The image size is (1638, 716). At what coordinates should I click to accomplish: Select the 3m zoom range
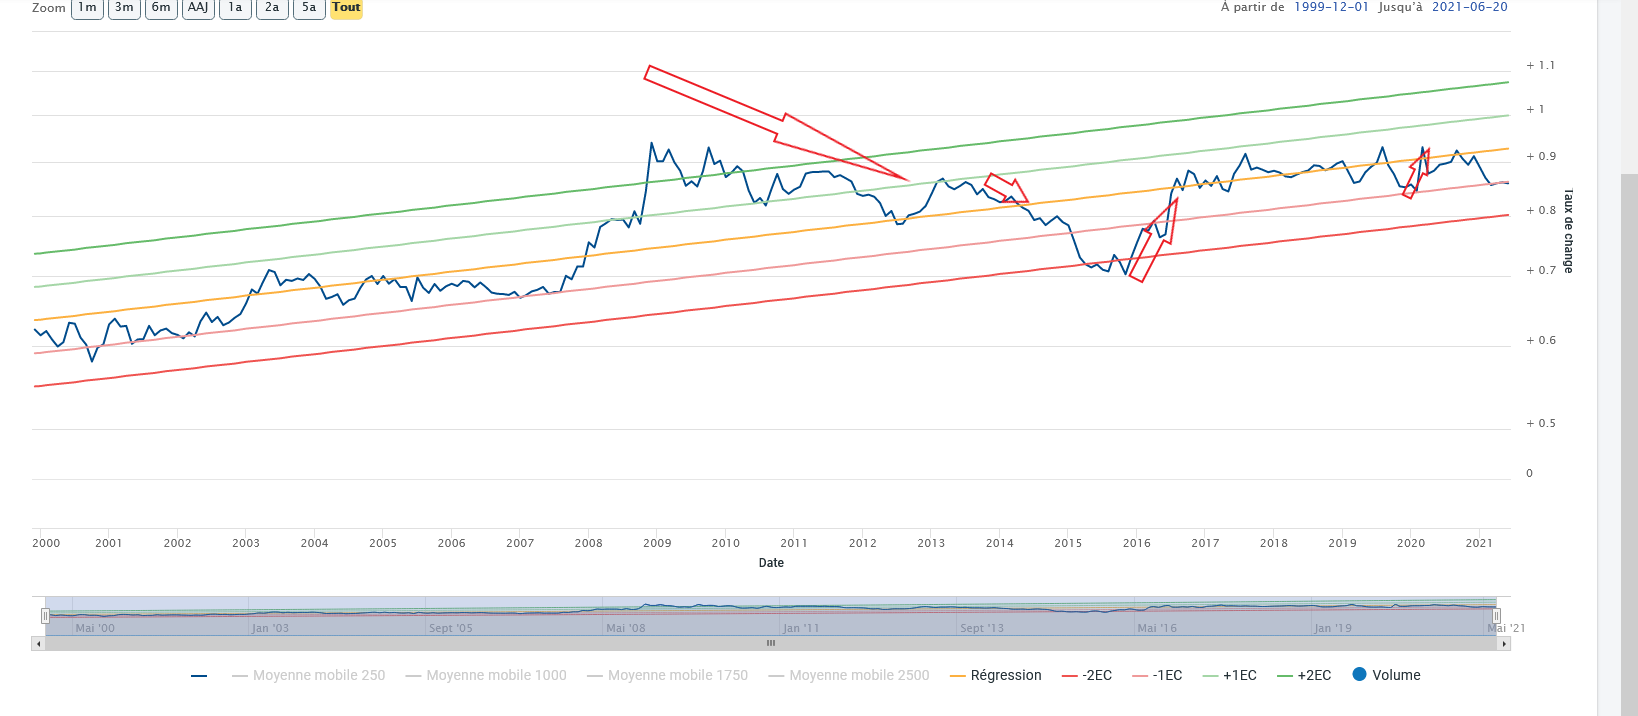[x=124, y=8]
